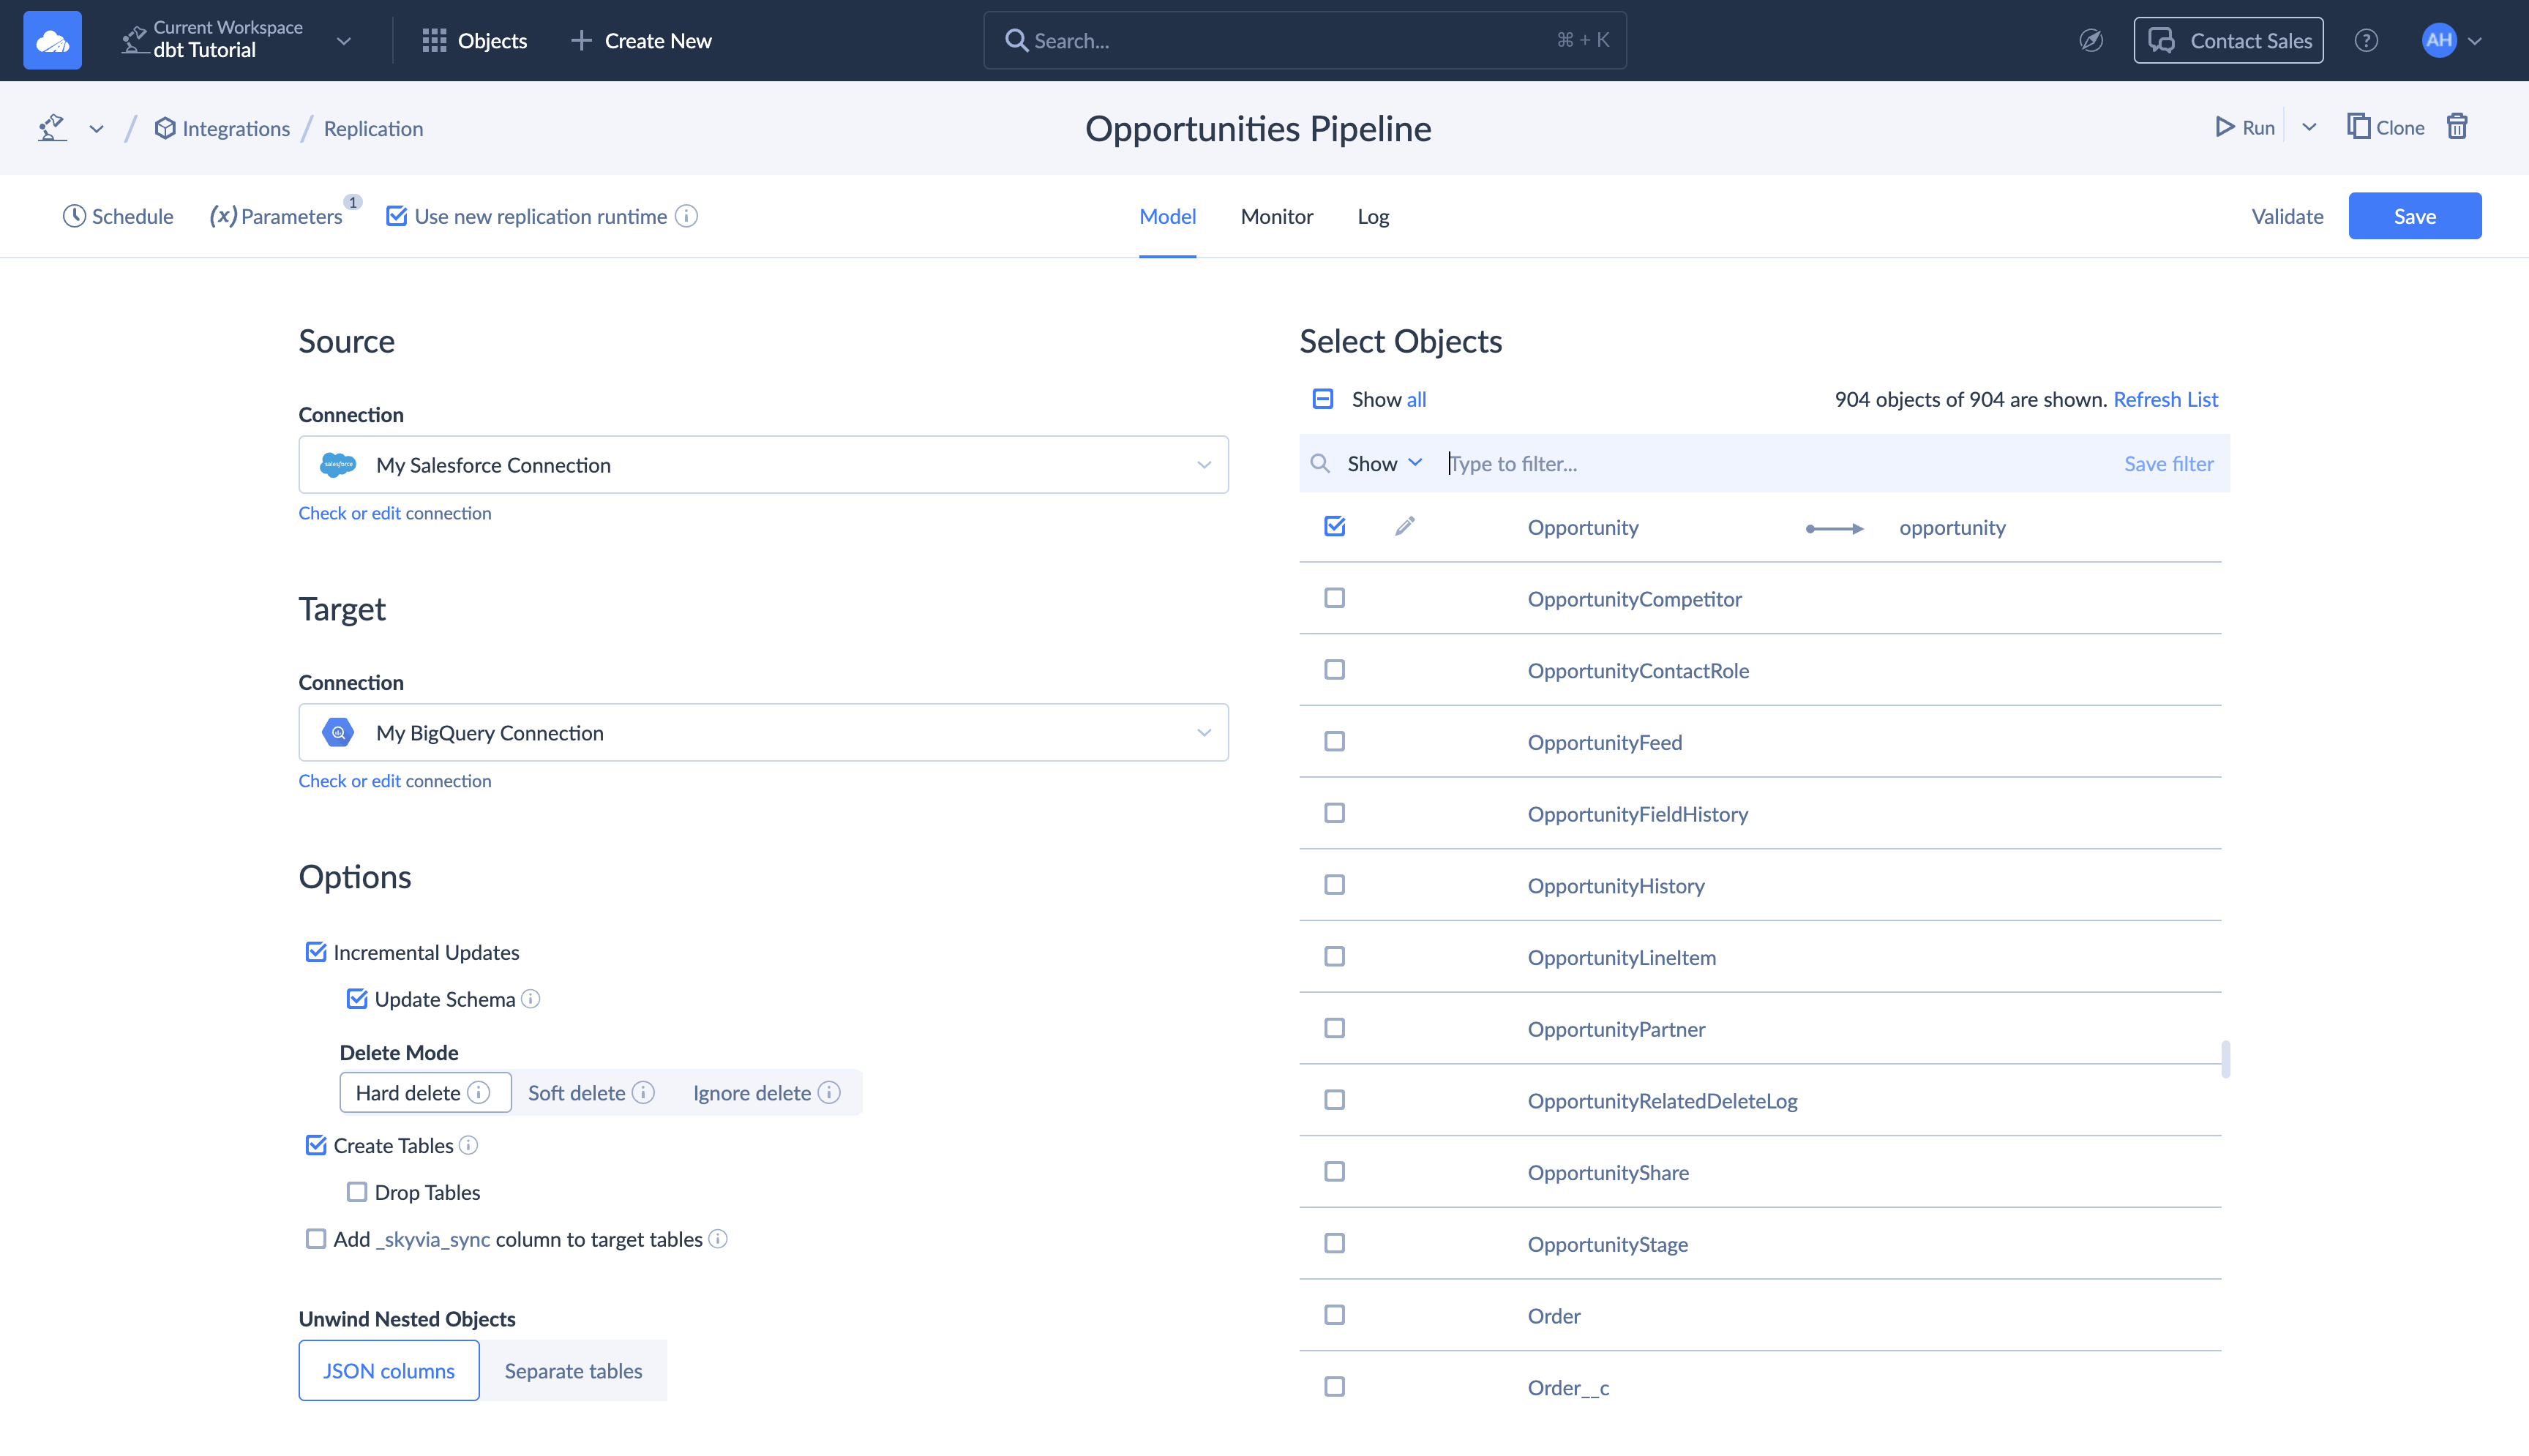
Task: Uncheck the Opportunity object checkbox
Action: pyautogui.click(x=1335, y=526)
